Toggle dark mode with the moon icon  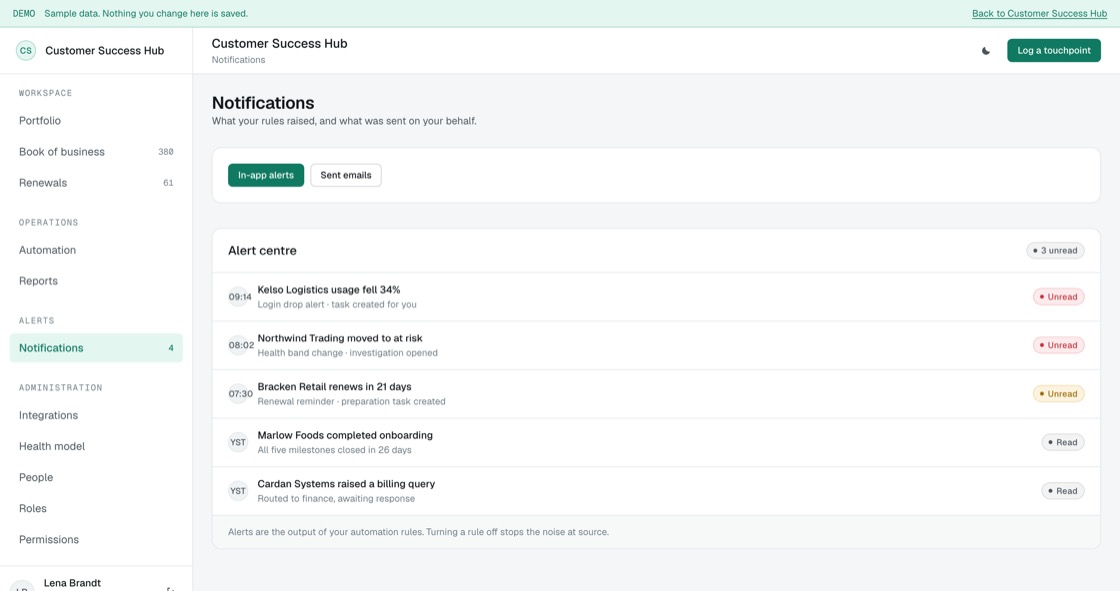[986, 51]
